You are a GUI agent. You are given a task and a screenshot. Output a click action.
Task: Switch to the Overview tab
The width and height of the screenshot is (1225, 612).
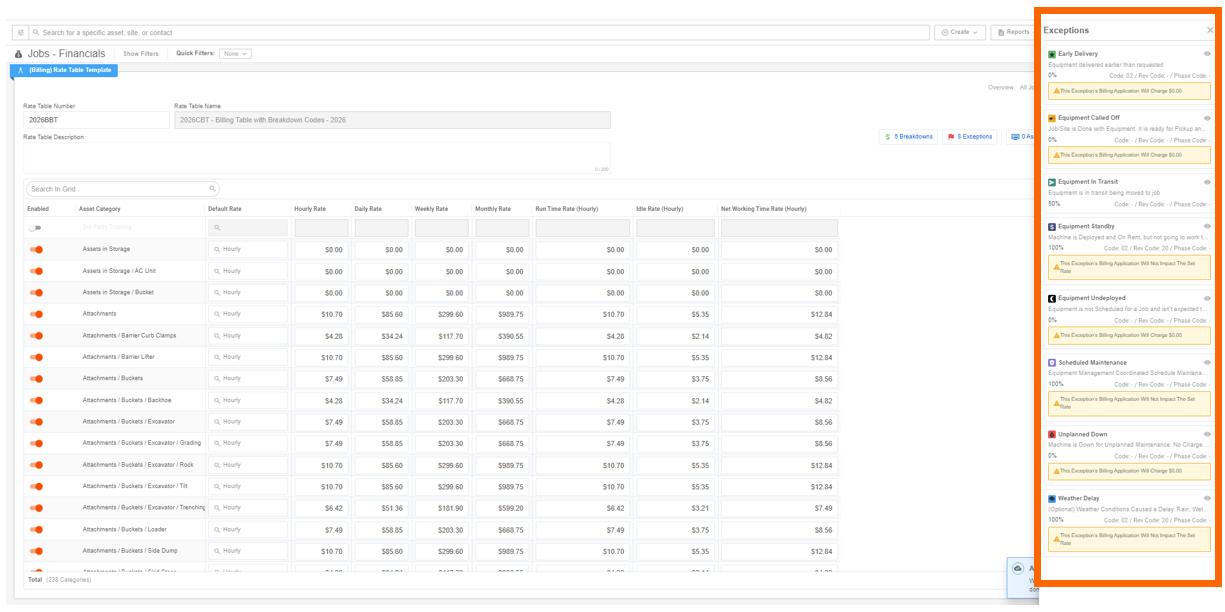tap(1000, 88)
